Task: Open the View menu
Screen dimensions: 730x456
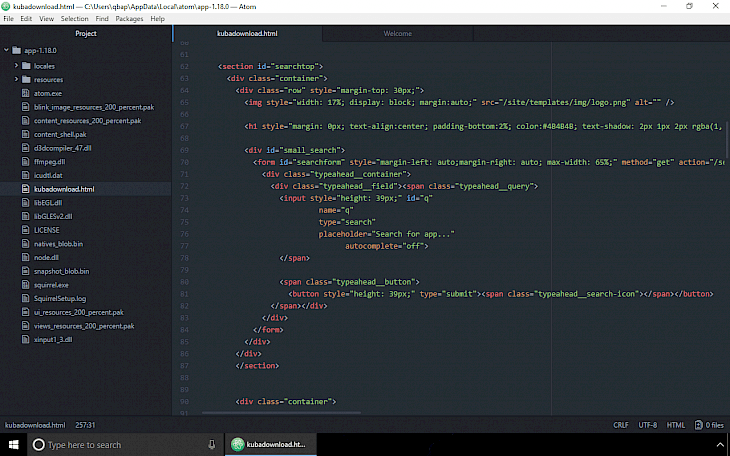Action: point(46,19)
